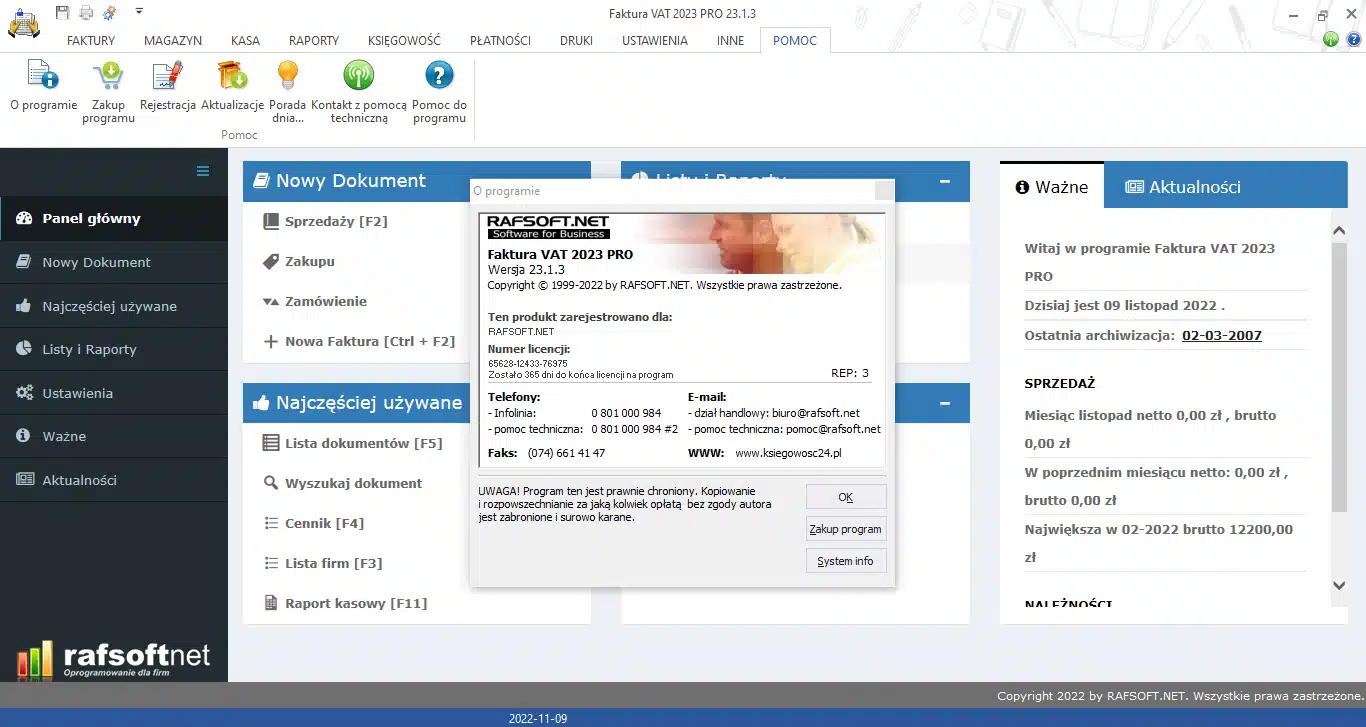Click Pomoc do programu question mark icon
This screenshot has width=1366, height=727.
point(439,76)
